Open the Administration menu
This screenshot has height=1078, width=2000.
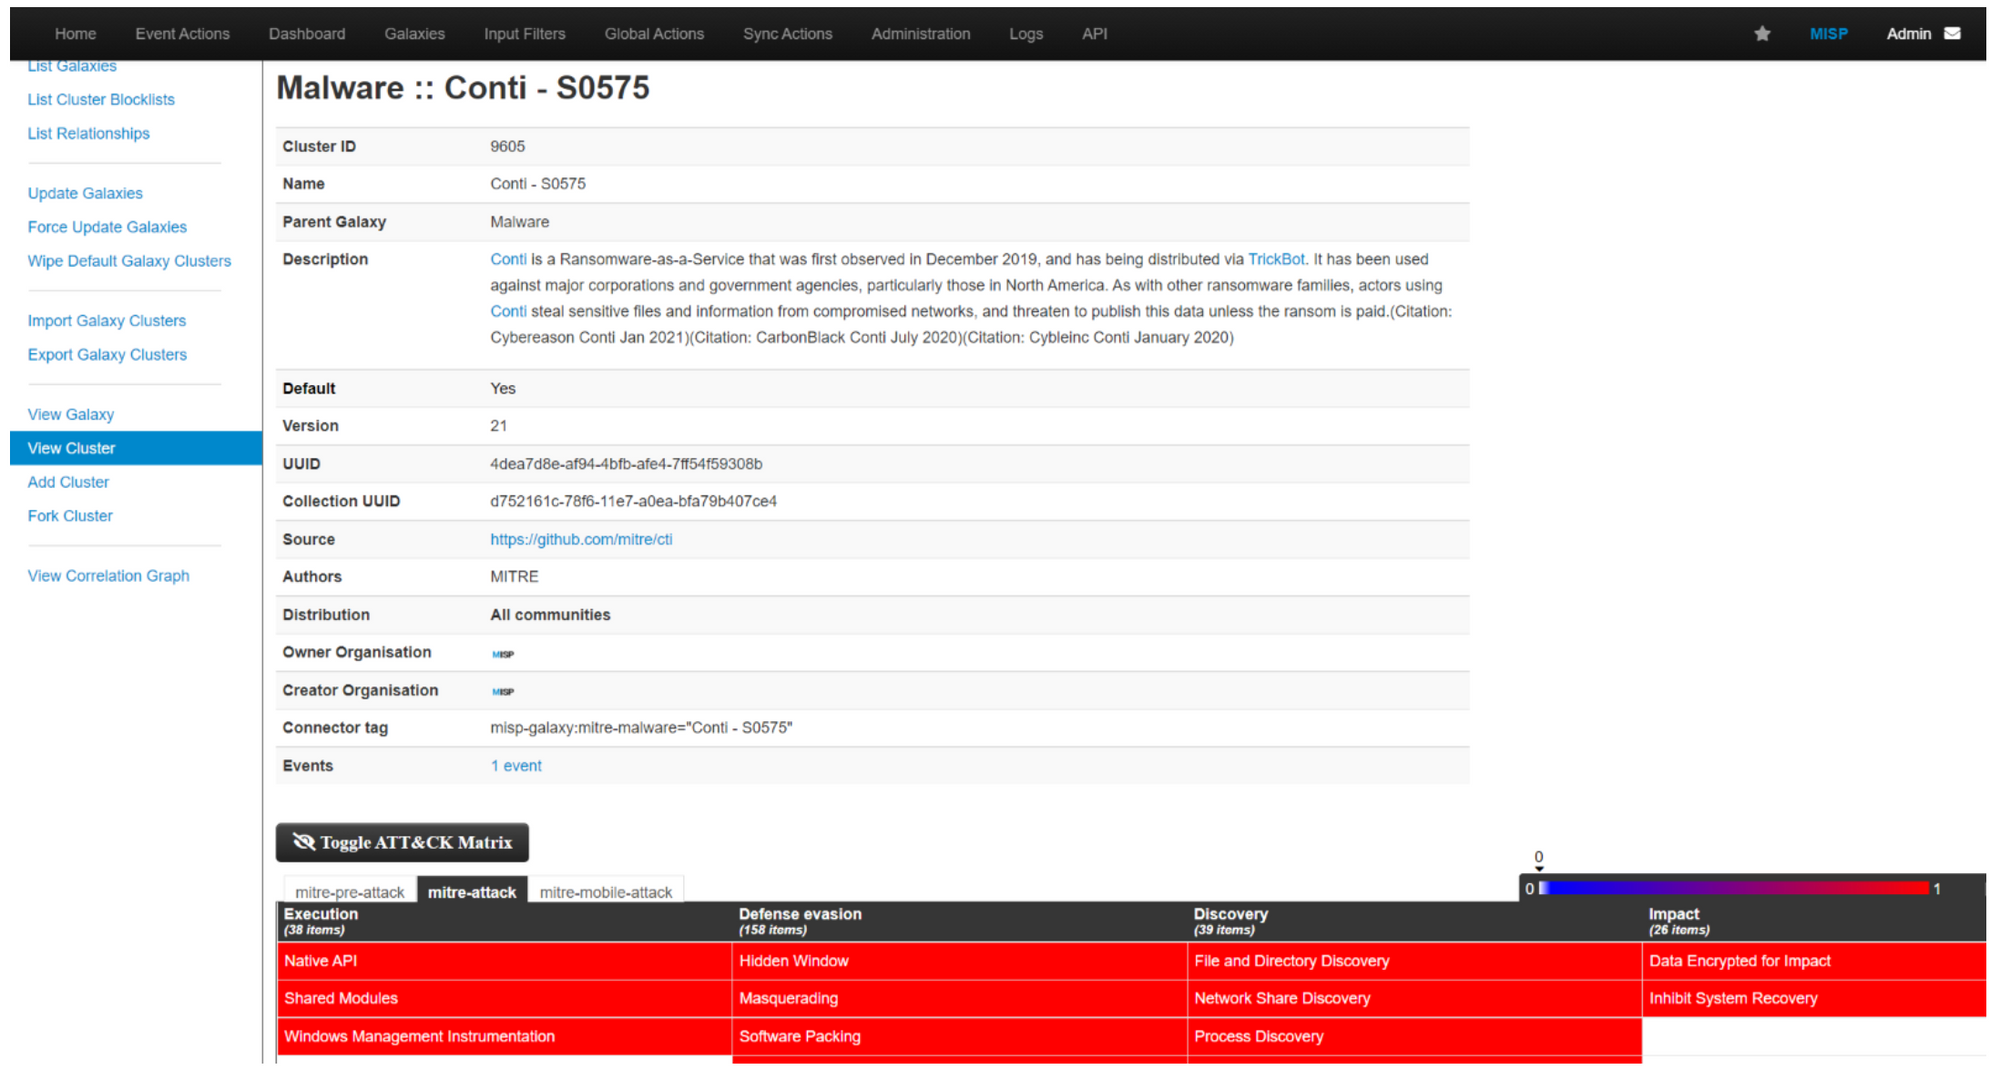coord(920,34)
